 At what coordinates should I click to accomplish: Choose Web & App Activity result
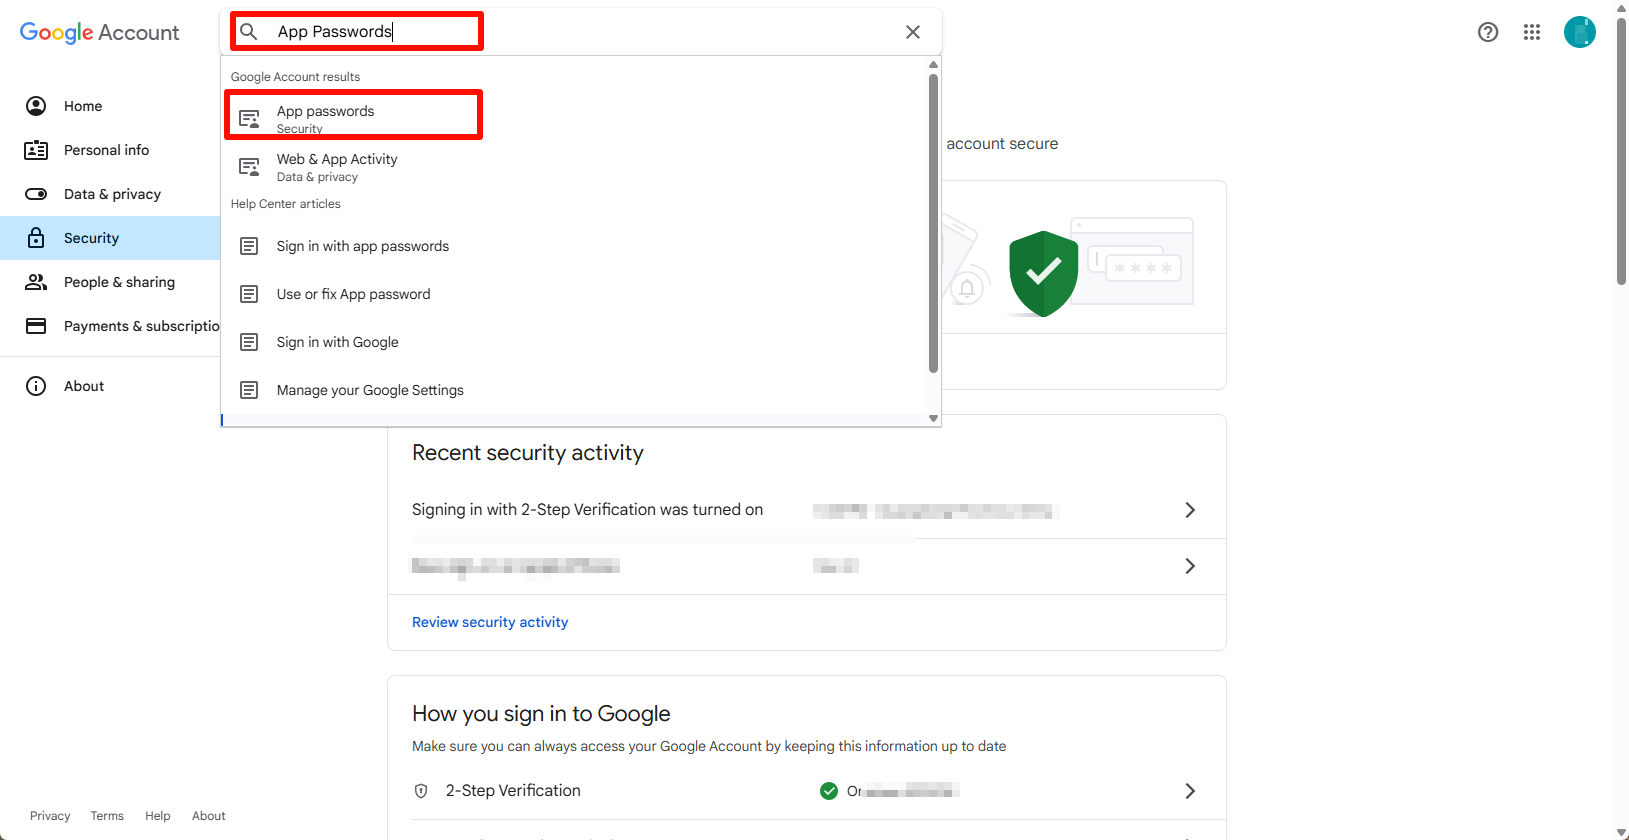pos(337,166)
